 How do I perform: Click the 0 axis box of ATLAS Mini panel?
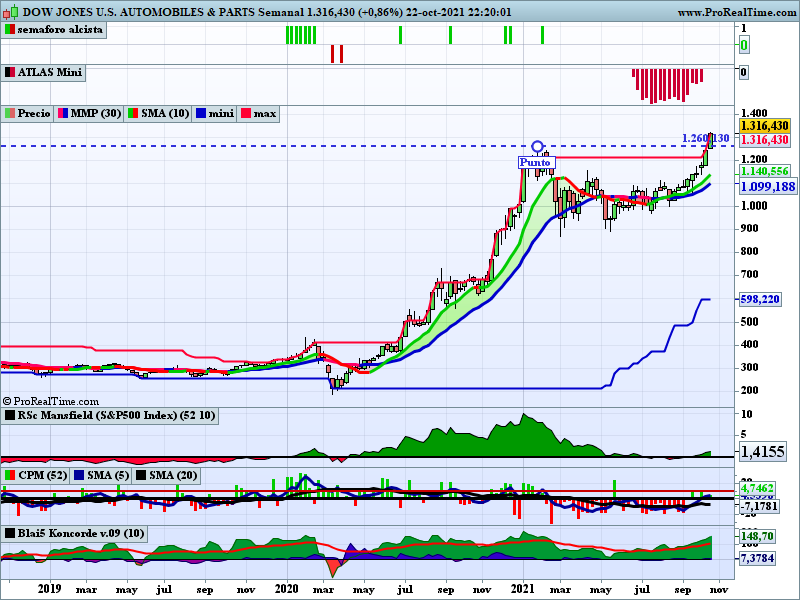[743, 72]
